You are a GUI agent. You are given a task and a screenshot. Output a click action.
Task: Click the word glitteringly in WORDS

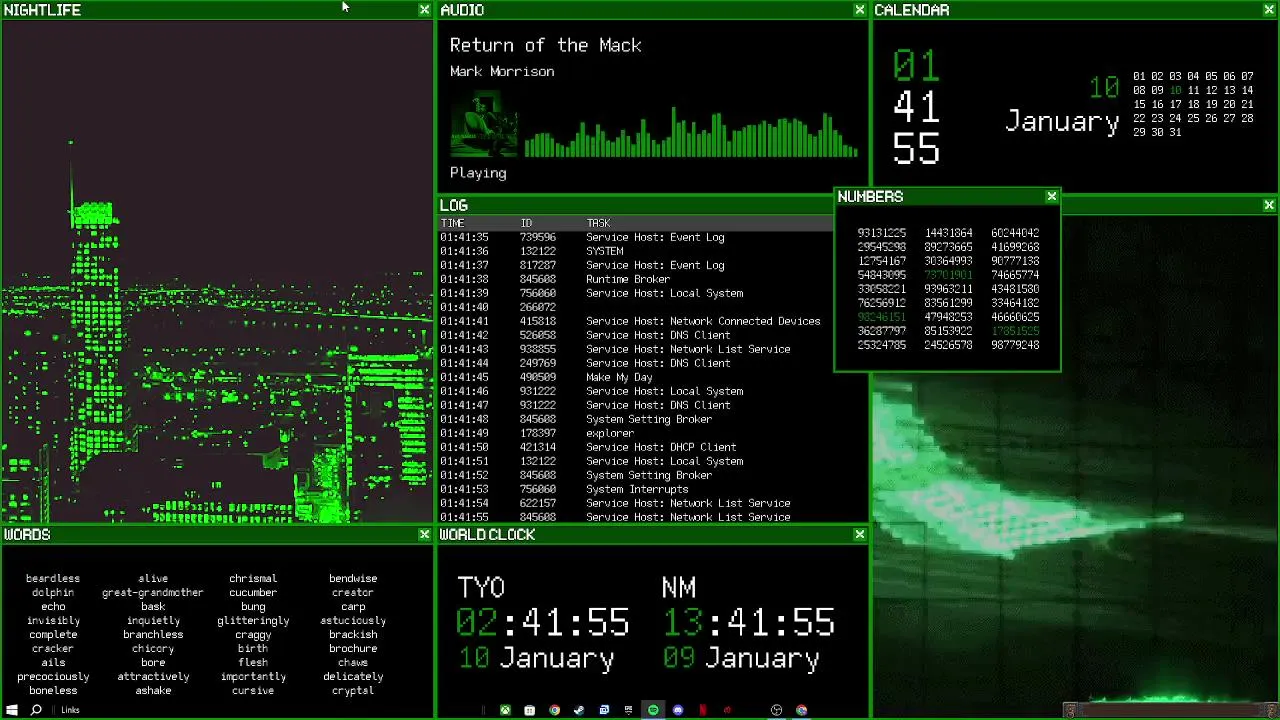pos(253,621)
